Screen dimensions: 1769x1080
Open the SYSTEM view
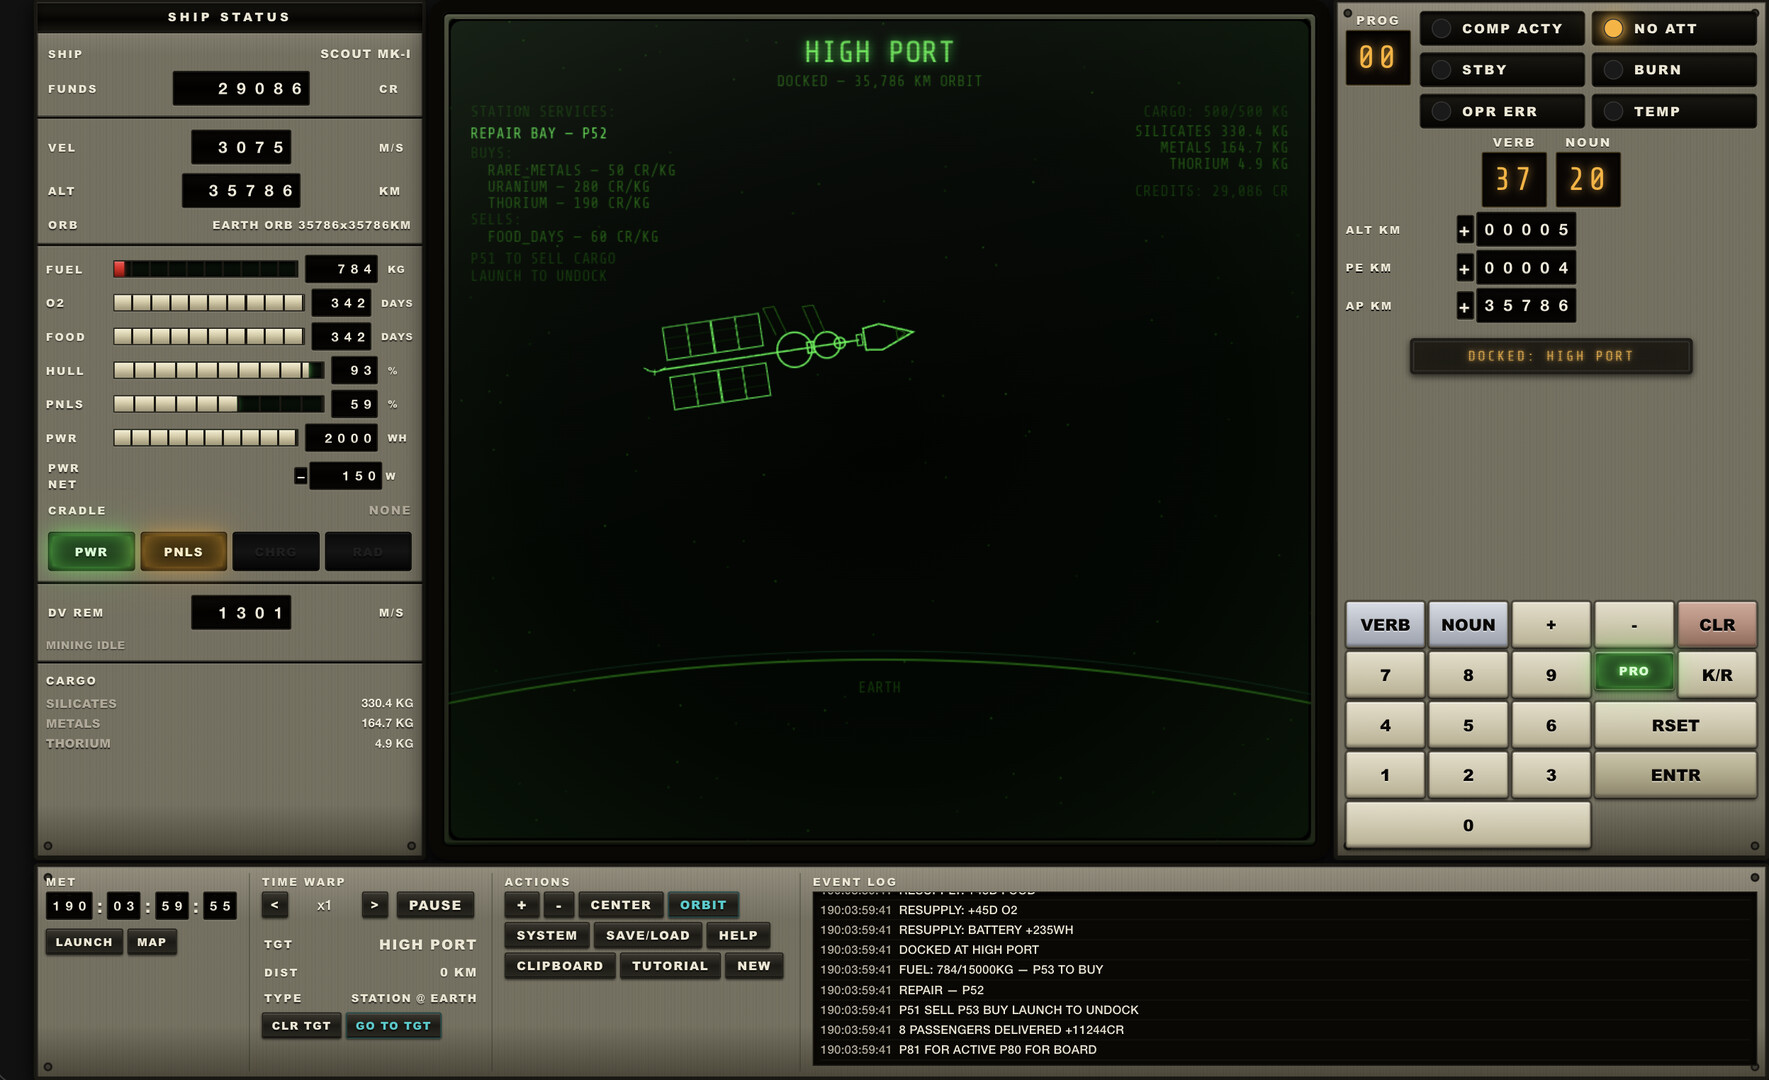[547, 936]
